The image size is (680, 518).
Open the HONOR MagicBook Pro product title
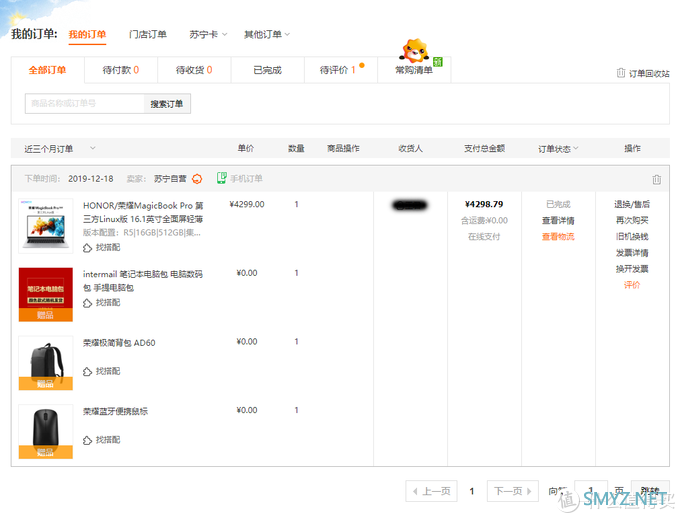143,212
